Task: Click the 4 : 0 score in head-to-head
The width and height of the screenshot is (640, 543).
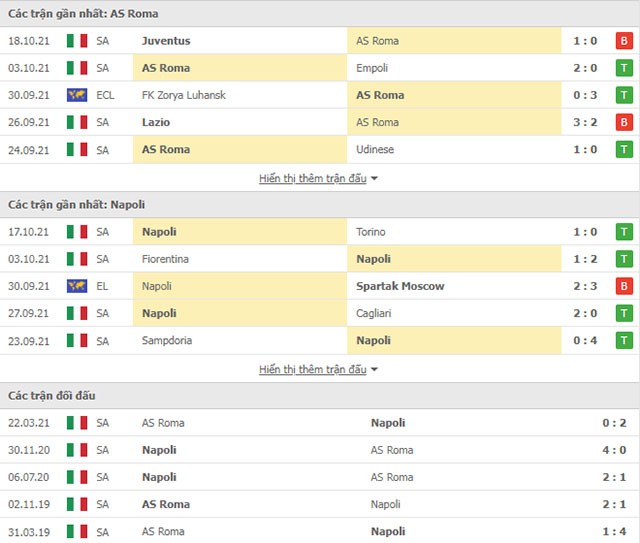Action: 614,450
